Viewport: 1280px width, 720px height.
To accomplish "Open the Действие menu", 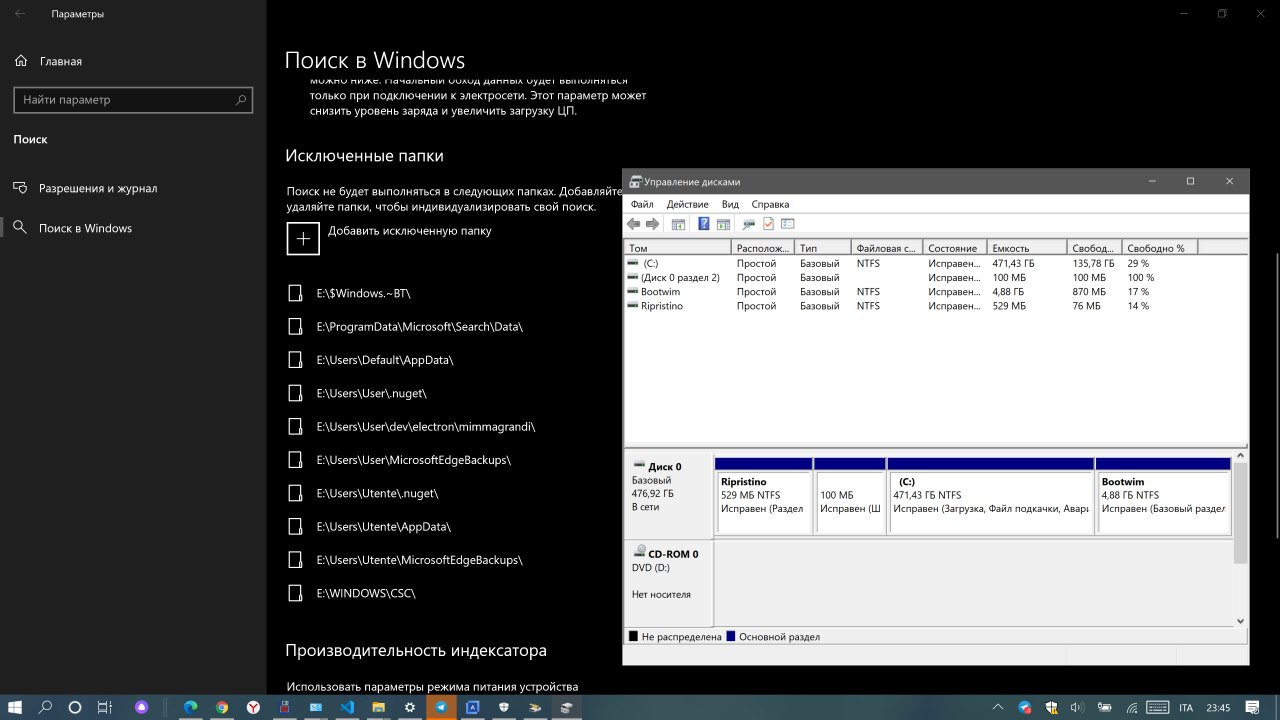I will coord(688,204).
